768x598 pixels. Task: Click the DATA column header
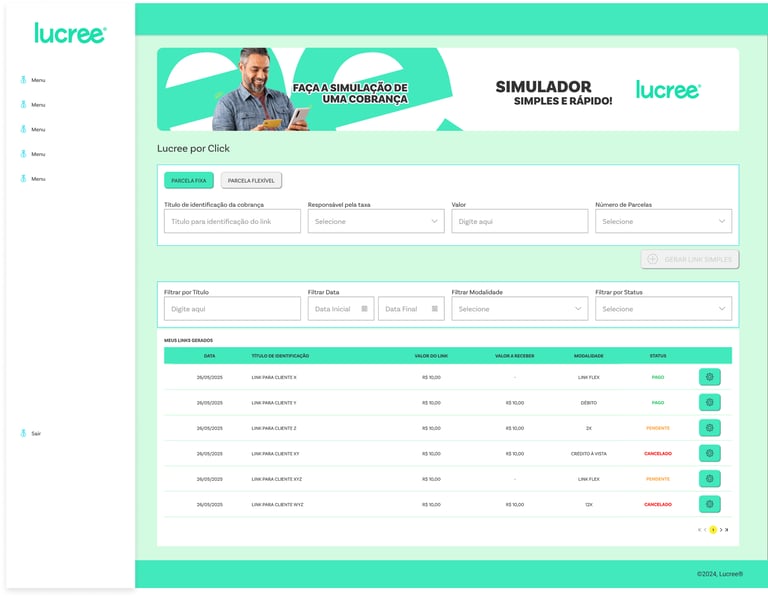(210, 356)
